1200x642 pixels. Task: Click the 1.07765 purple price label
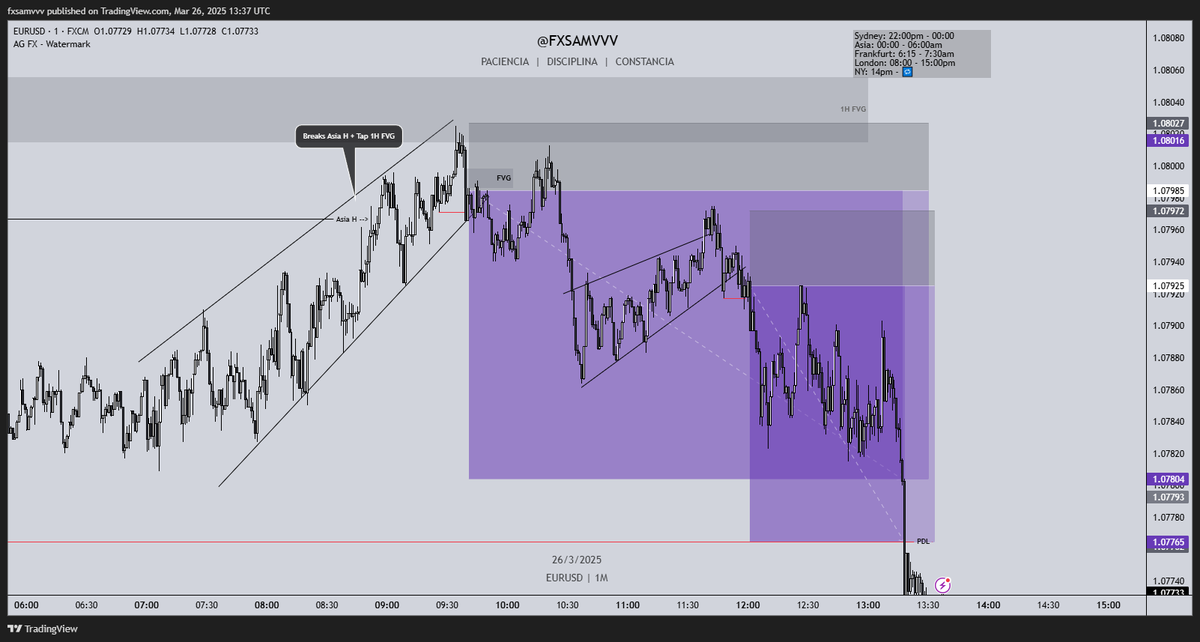(1169, 541)
